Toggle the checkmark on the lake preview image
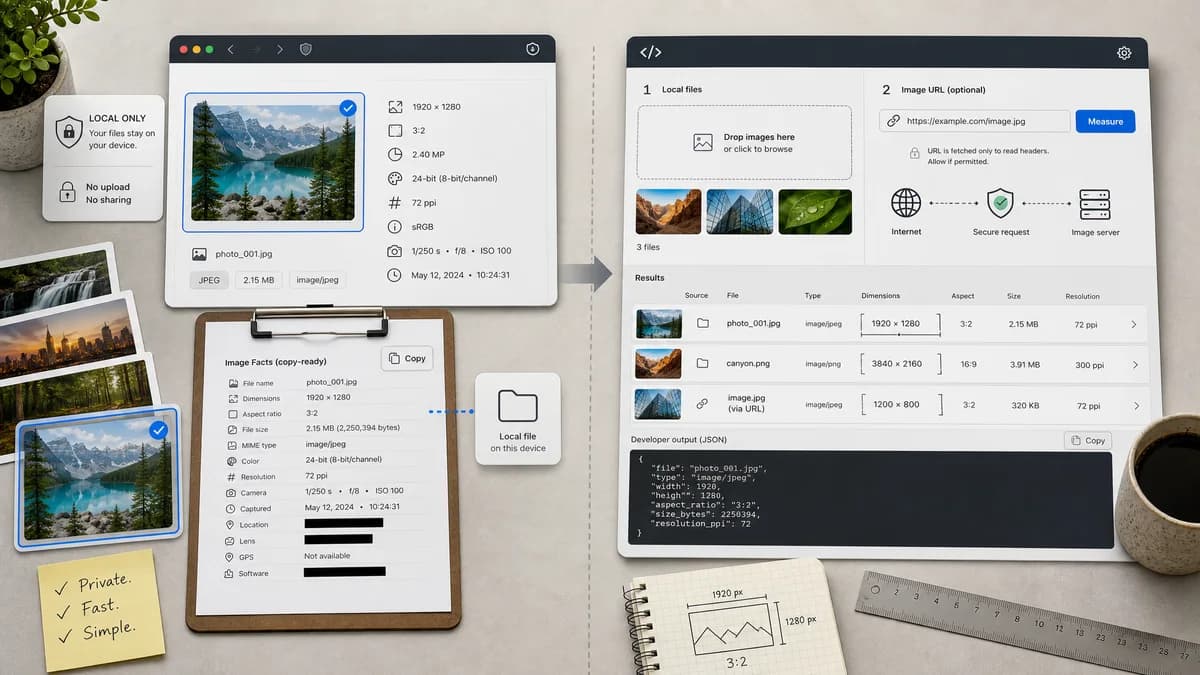Screen dimensions: 1200x675 (348, 107)
